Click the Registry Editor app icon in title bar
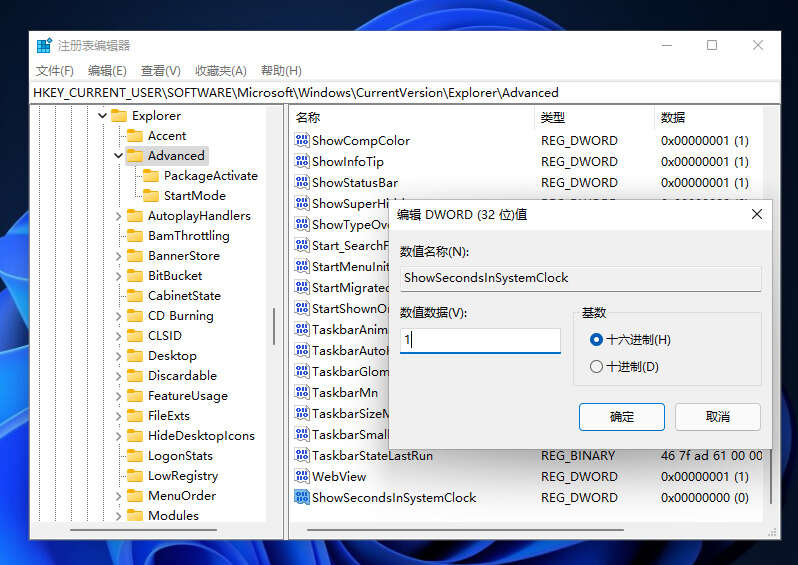 [x=44, y=45]
